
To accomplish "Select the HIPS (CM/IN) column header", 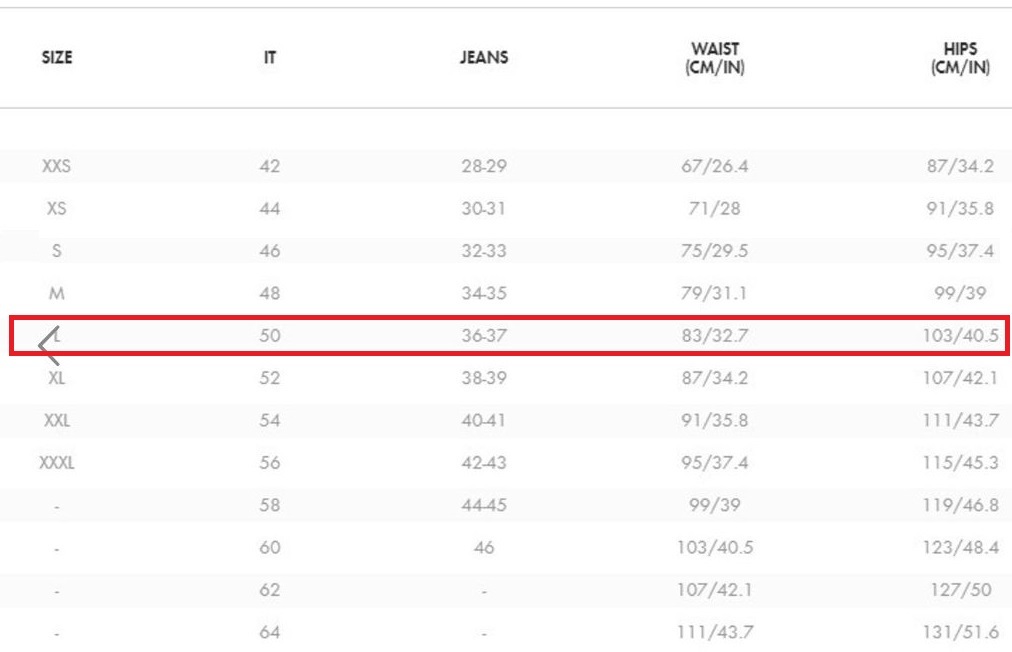I will click(960, 58).
